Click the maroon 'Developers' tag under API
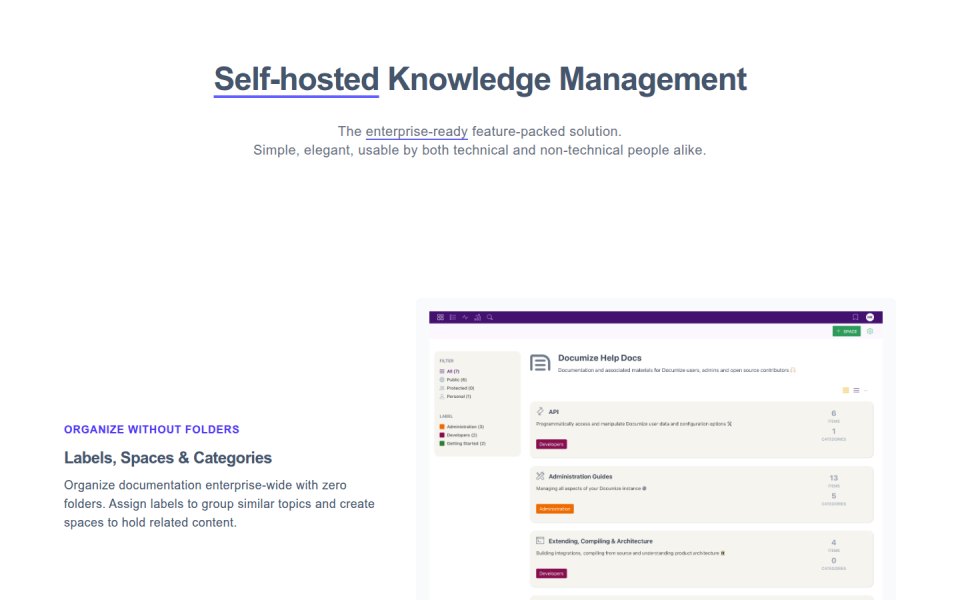This screenshot has width=960, height=600. click(552, 444)
